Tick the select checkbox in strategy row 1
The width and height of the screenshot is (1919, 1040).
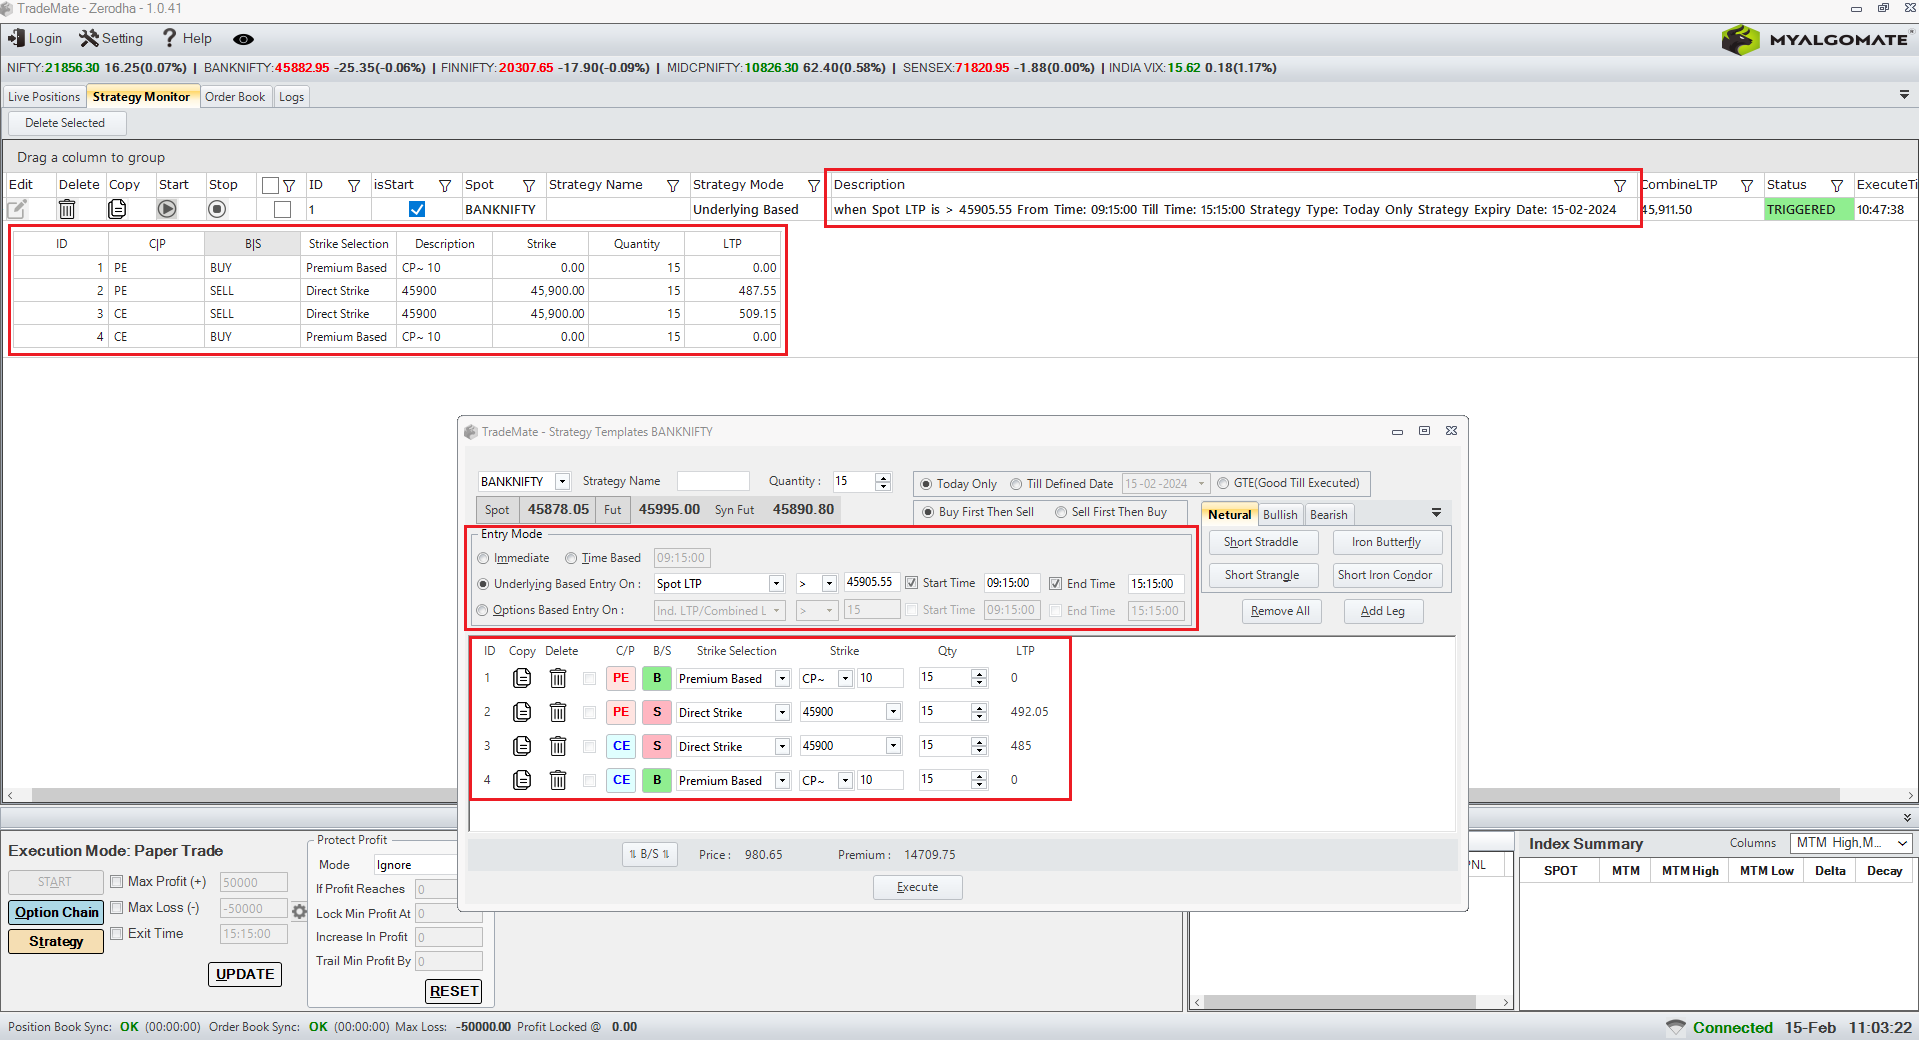[282, 209]
